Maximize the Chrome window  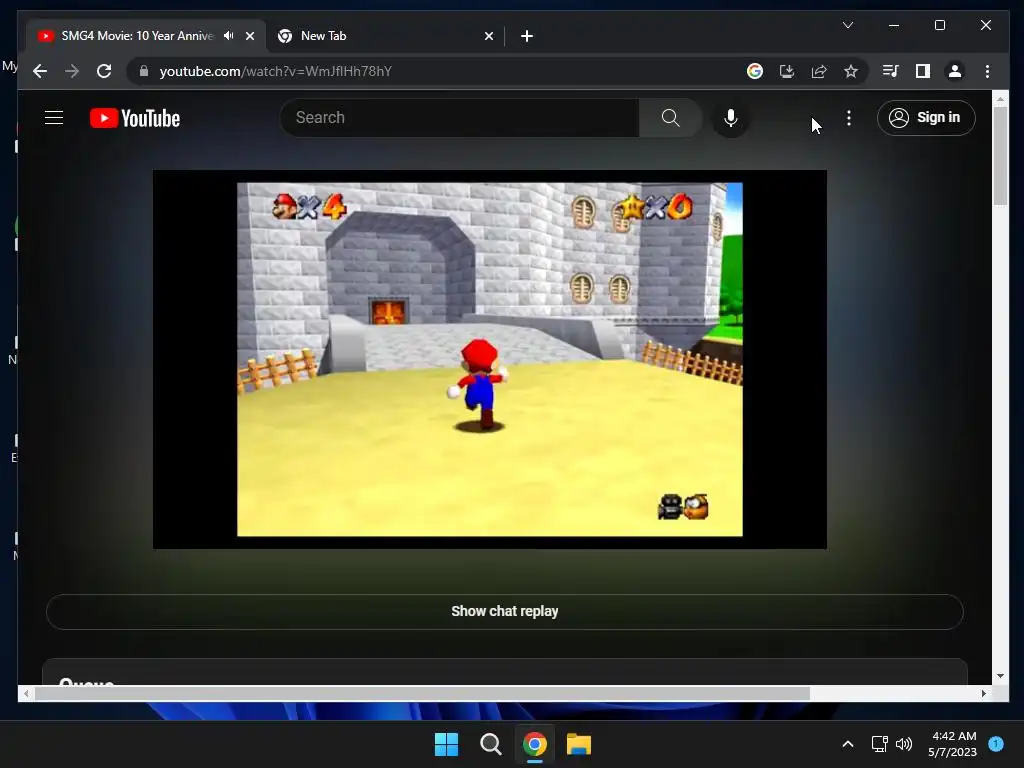(x=940, y=25)
